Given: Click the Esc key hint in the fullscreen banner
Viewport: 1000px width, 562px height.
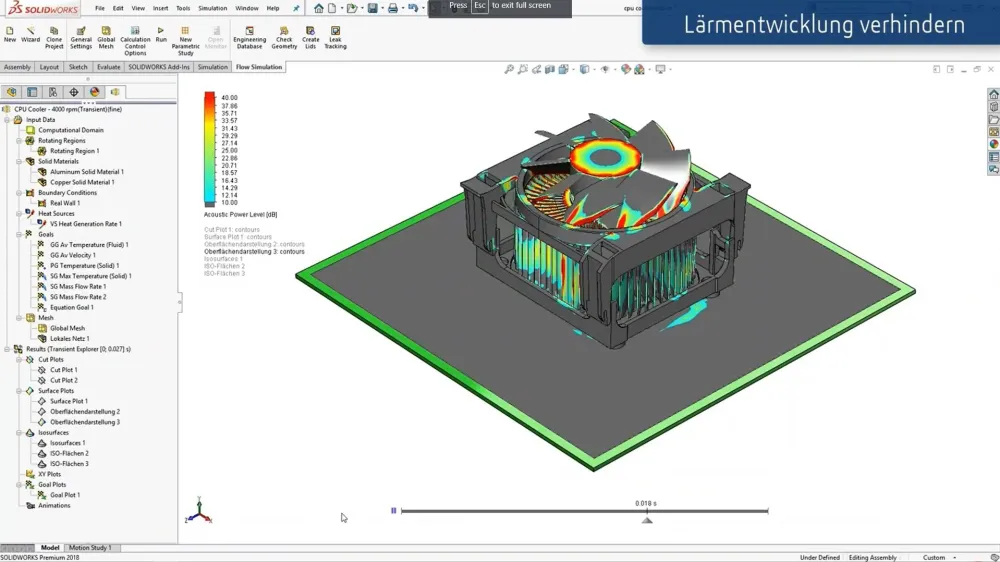Looking at the screenshot, I should (x=480, y=5).
